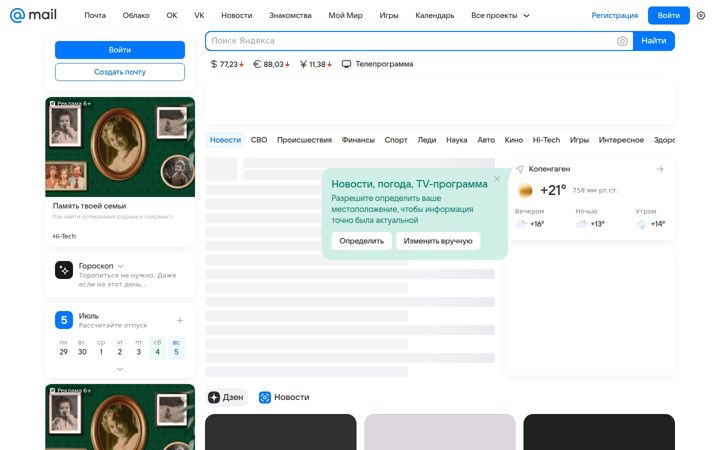Expand calendar with bottom chevron

[x=120, y=369]
